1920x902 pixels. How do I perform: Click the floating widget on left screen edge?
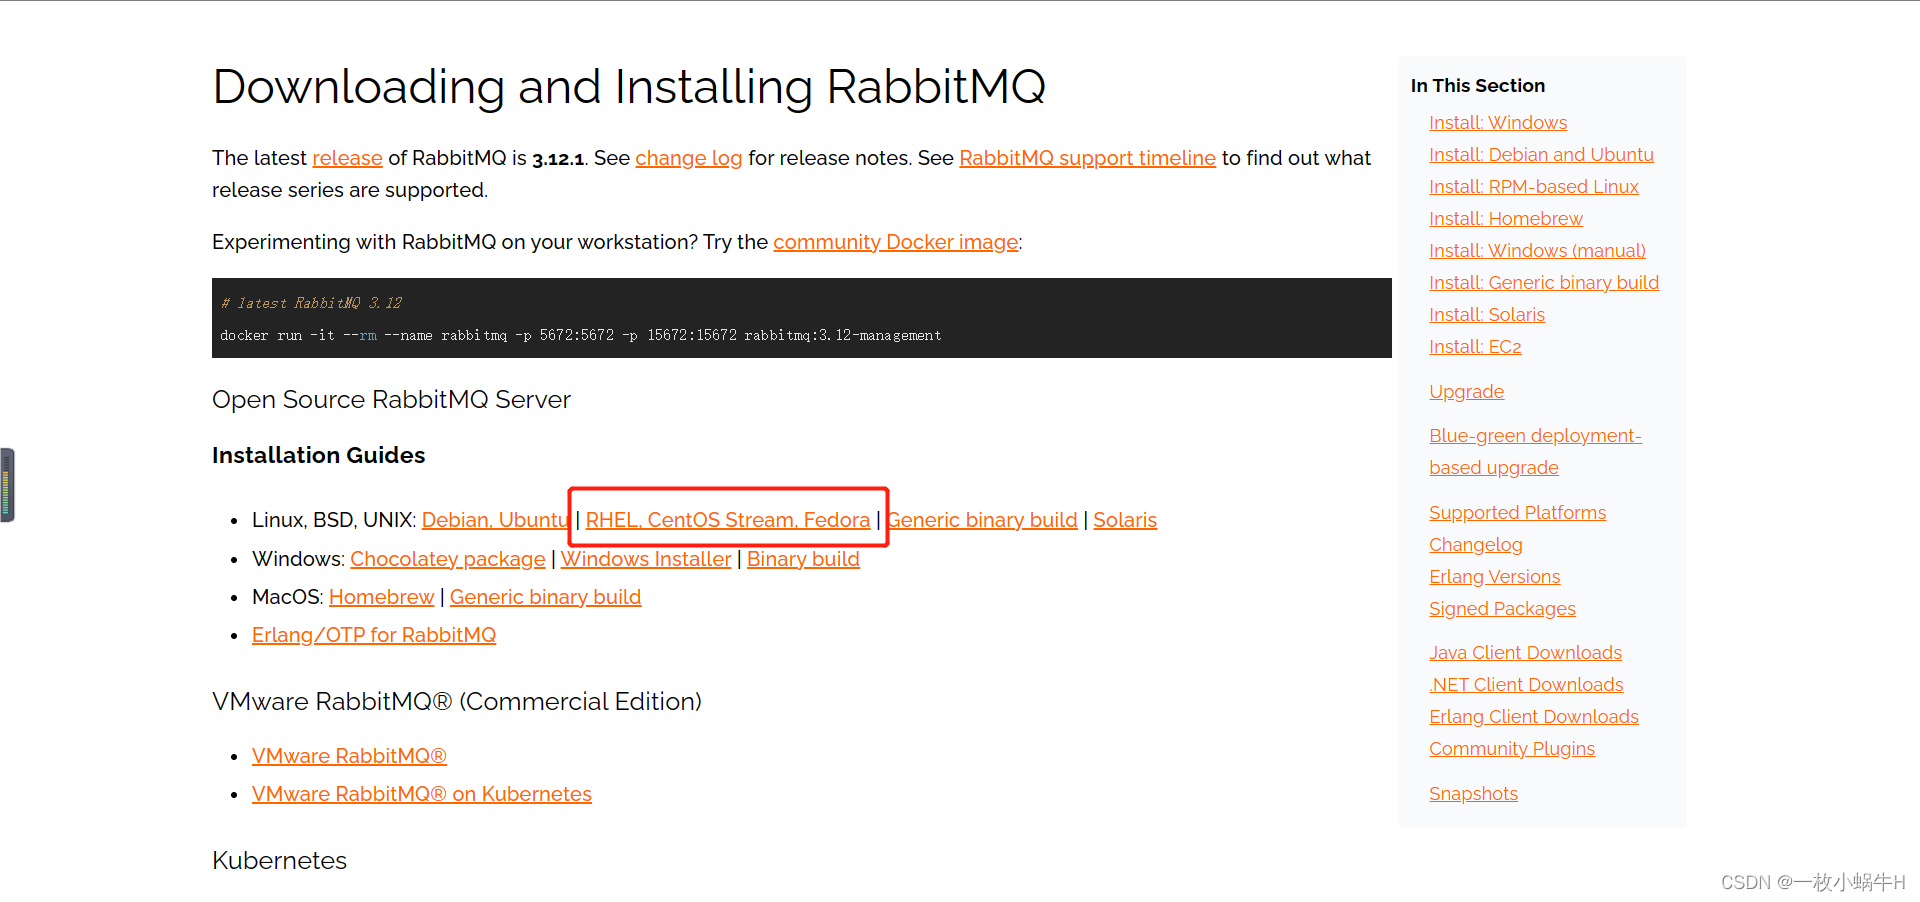pyautogui.click(x=7, y=485)
